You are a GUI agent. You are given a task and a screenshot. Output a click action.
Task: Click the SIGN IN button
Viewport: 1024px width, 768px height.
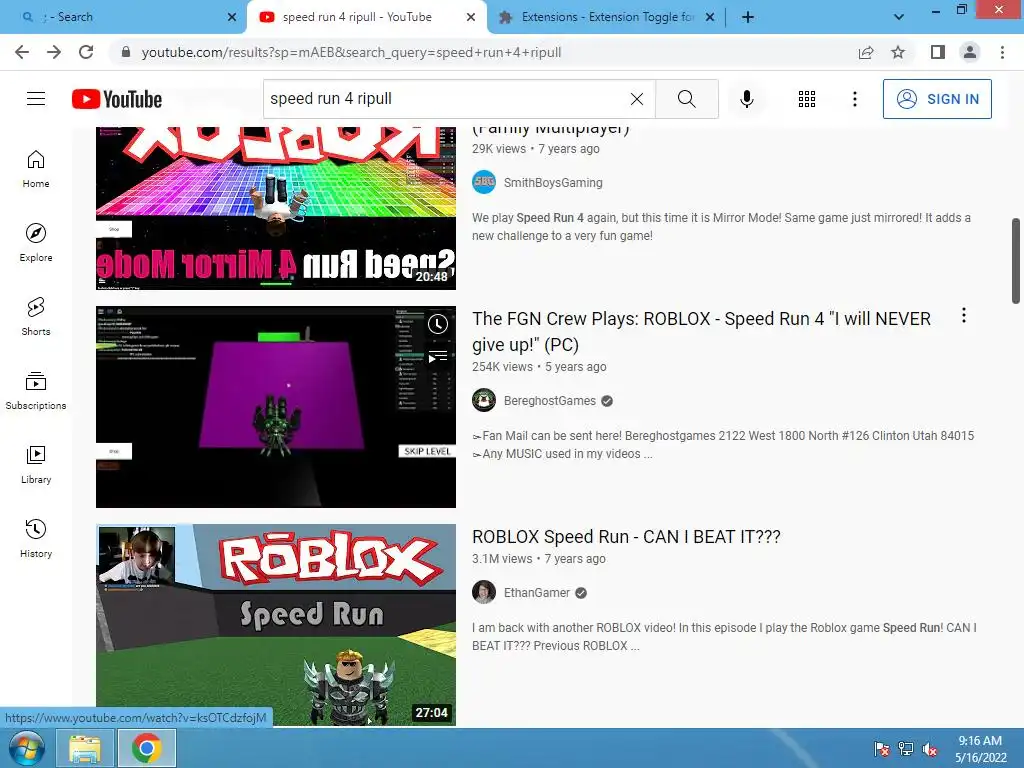[x=937, y=99]
